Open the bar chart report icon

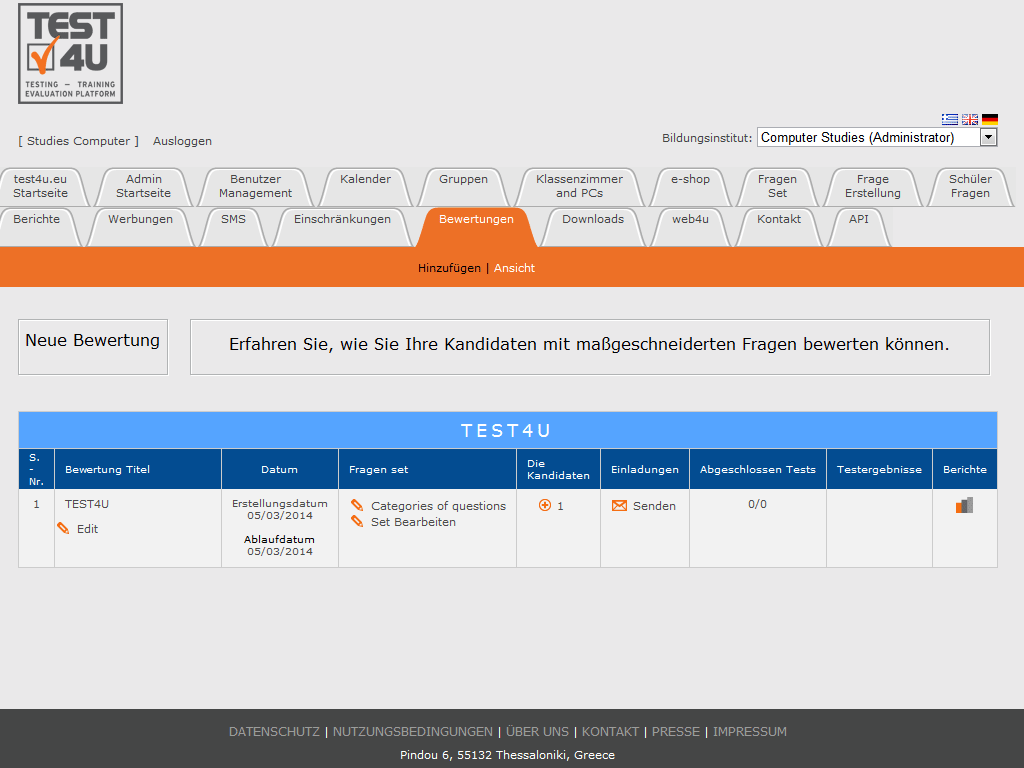pyautogui.click(x=965, y=505)
